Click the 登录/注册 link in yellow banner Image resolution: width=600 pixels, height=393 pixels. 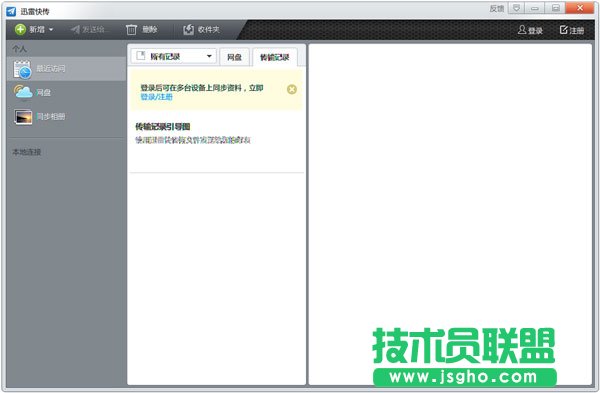pos(157,97)
